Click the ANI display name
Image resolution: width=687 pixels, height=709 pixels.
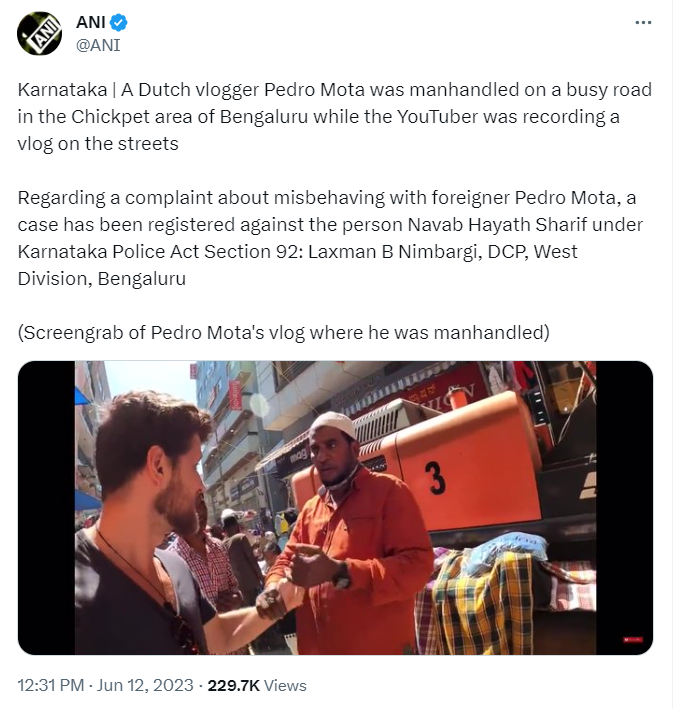tap(91, 22)
